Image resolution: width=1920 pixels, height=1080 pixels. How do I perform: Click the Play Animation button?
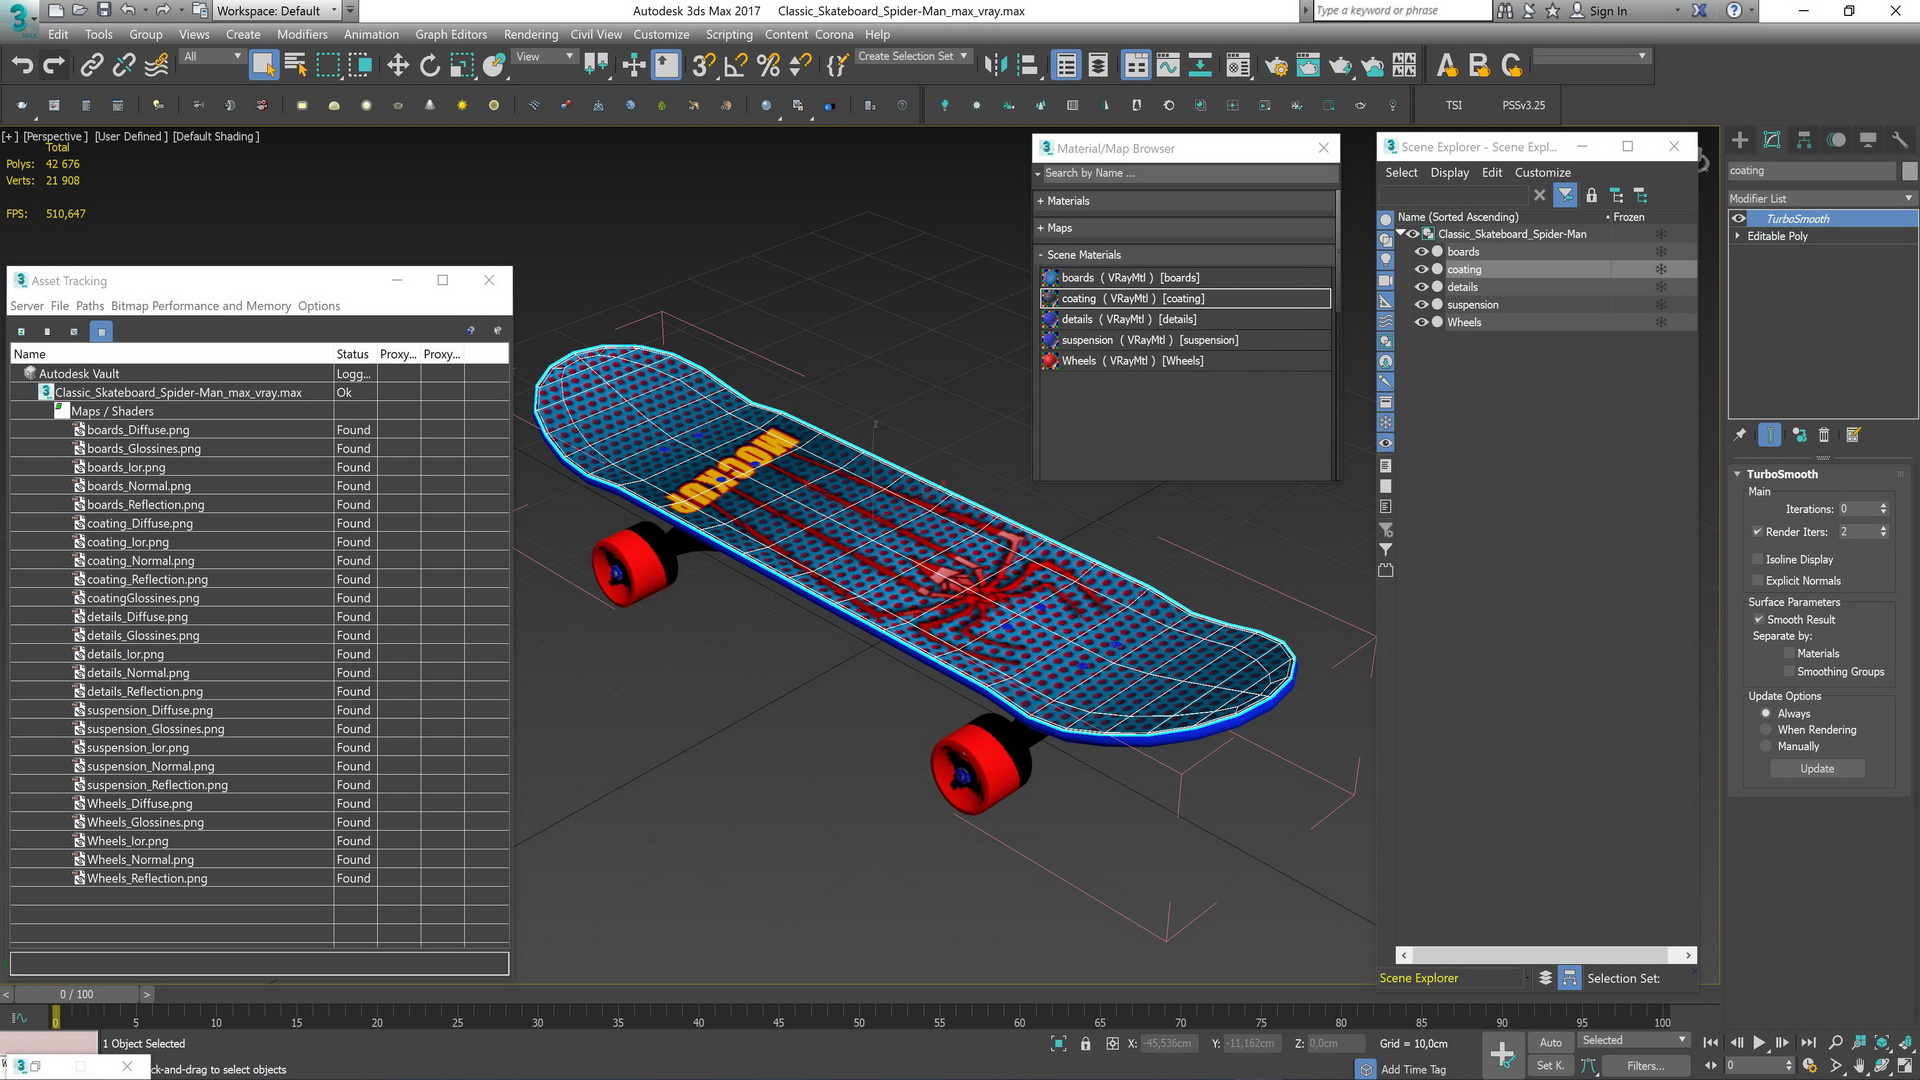tap(1759, 1042)
